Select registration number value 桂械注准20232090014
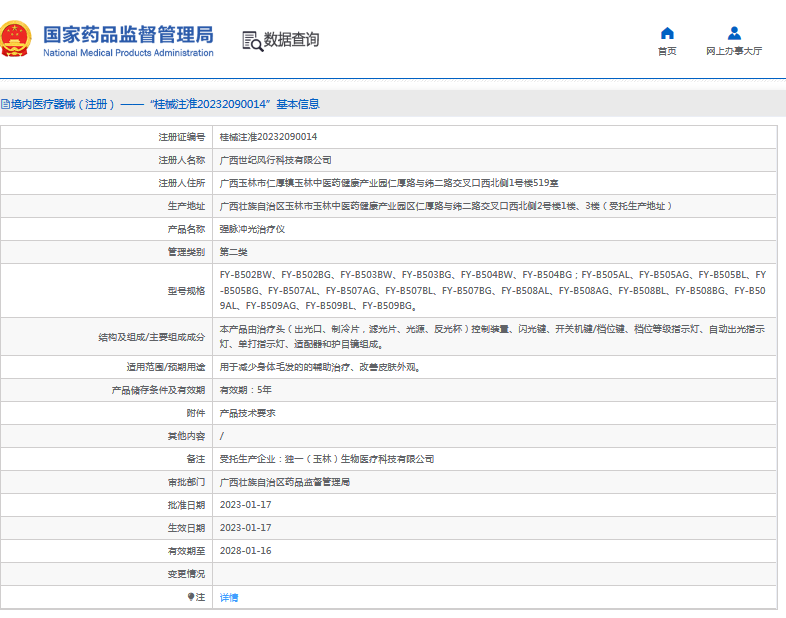Viewport: 786px width, 618px height. pyautogui.click(x=268, y=137)
